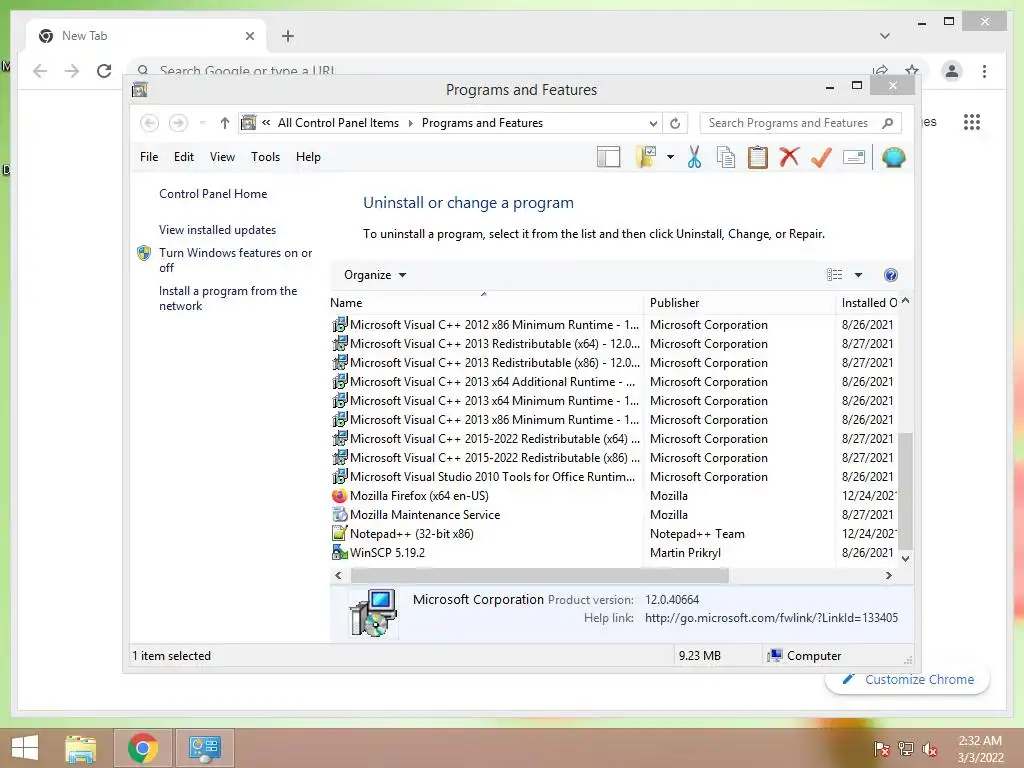Viewport: 1024px width, 768px height.
Task: Click All Control Panel Items breadcrumb
Action: (338, 123)
